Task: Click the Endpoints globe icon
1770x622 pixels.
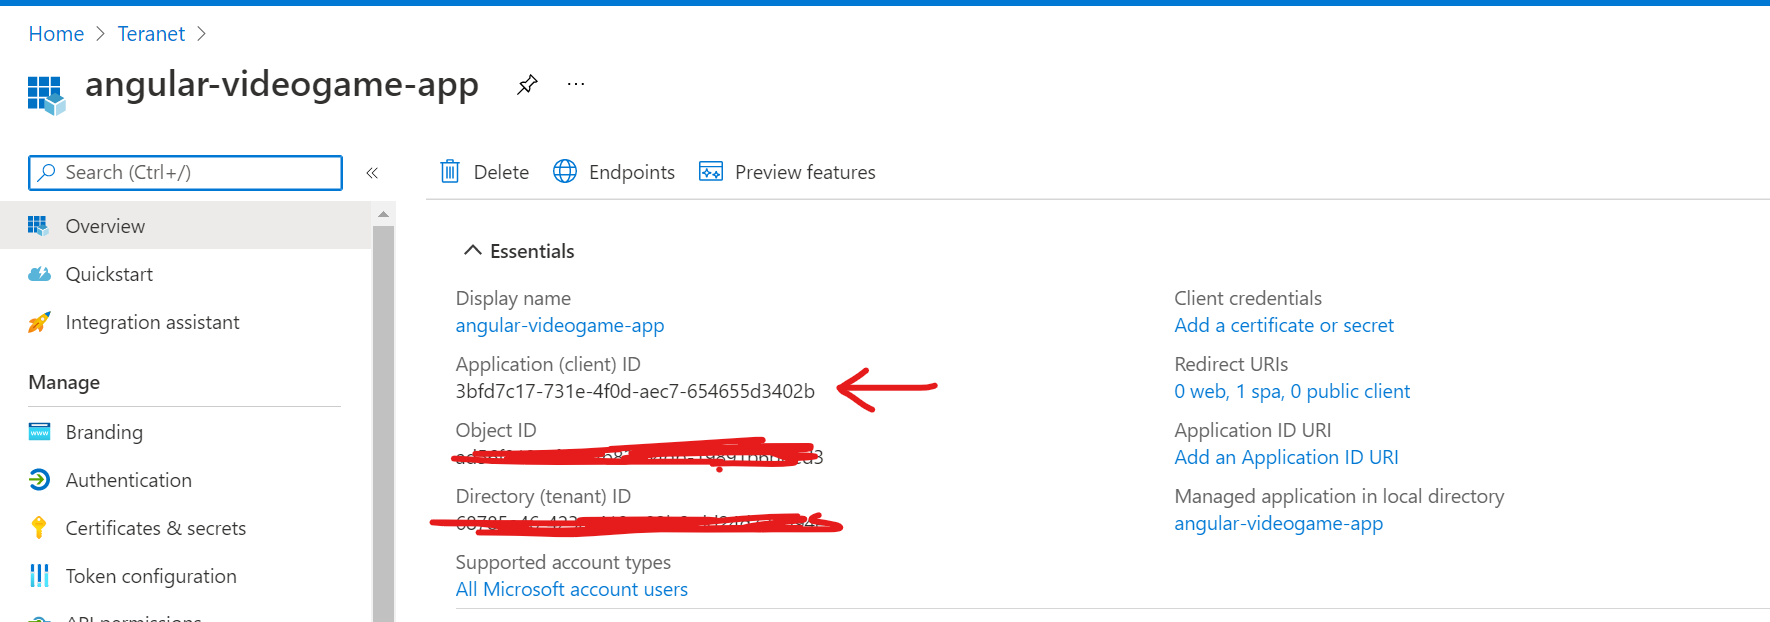Action: pyautogui.click(x=565, y=172)
